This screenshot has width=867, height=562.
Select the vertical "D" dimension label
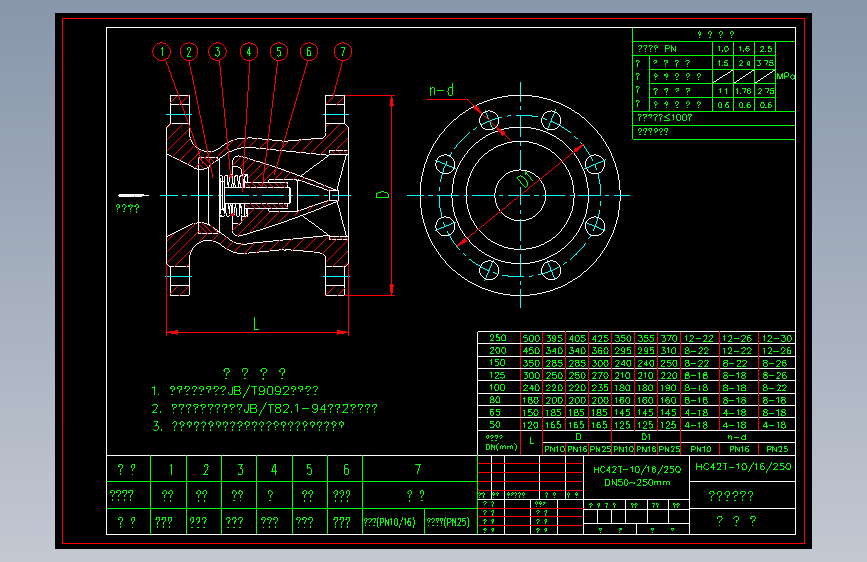click(383, 195)
